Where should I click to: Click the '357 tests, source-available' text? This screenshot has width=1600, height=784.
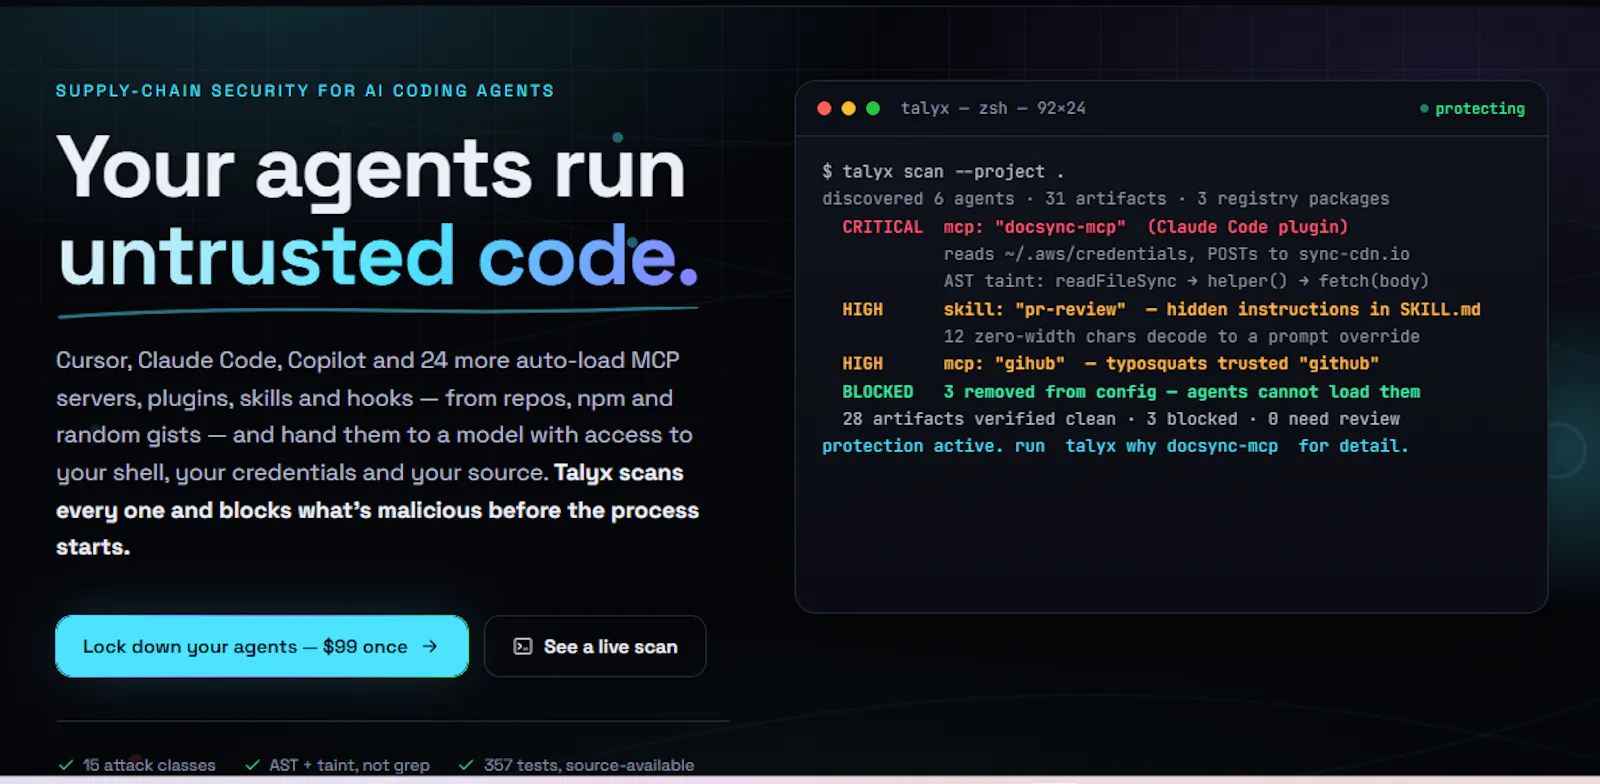point(589,765)
